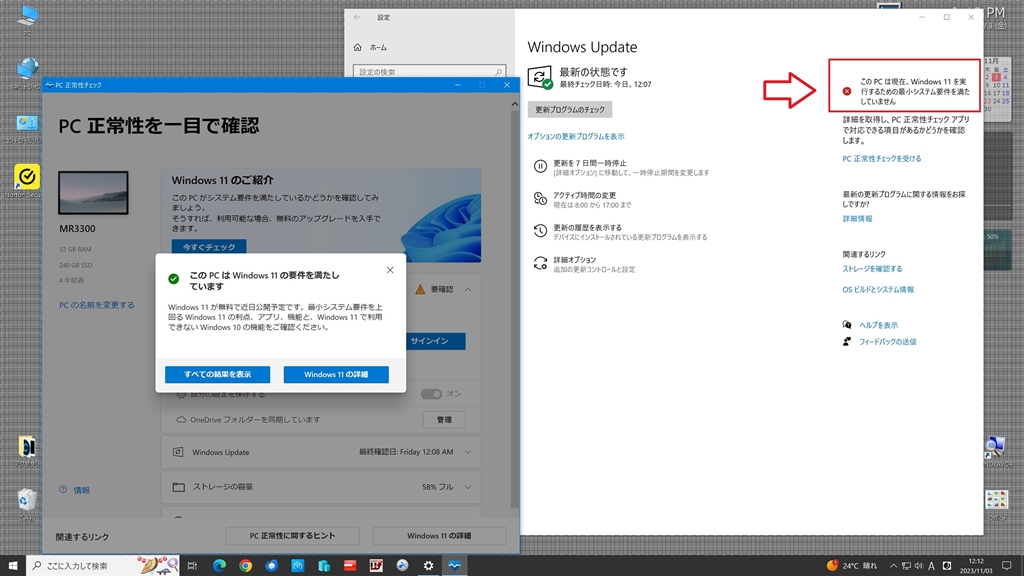Viewport: 1024px width, 576px height.
Task: Click Windows 11 の詳細 button in the dialog
Action: point(336,374)
